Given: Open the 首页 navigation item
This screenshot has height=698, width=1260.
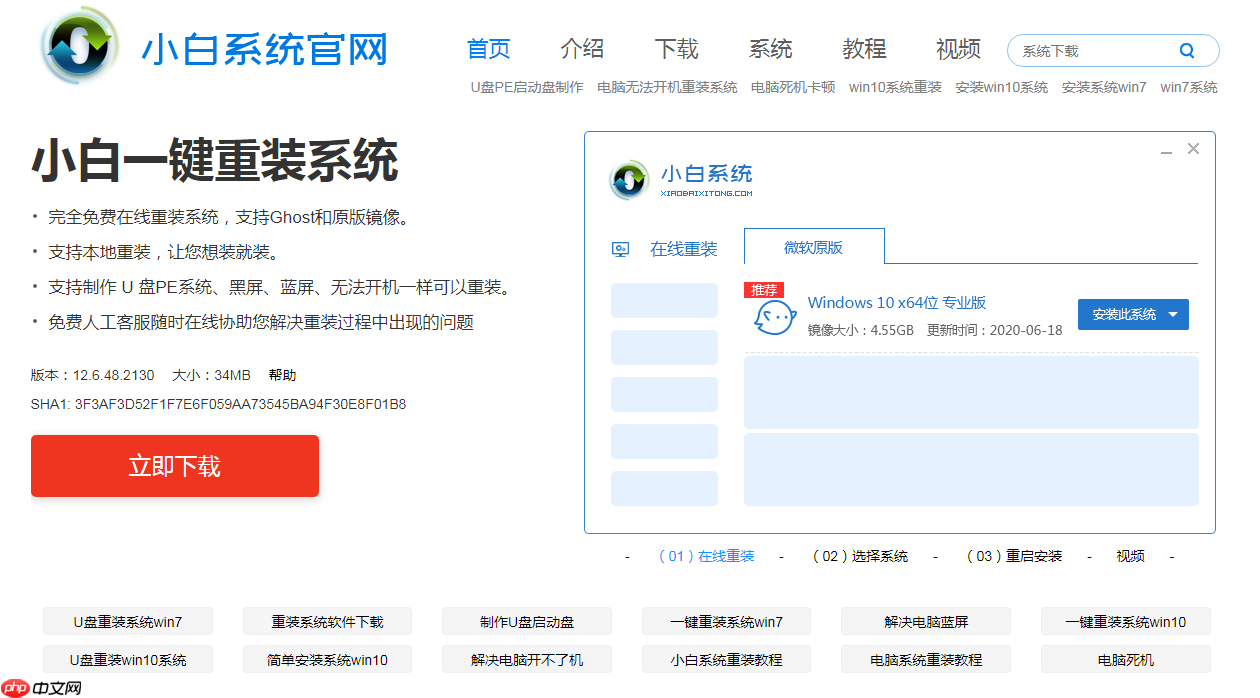Looking at the screenshot, I should [x=488, y=49].
